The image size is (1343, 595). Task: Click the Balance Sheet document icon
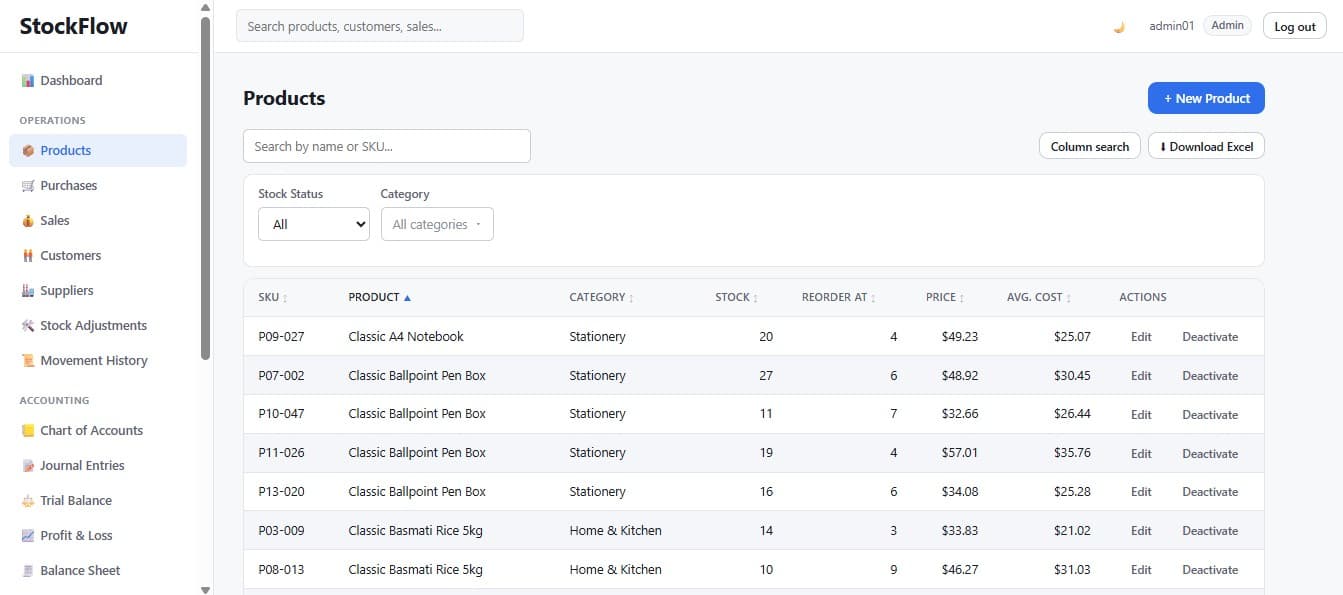pyautogui.click(x=28, y=570)
